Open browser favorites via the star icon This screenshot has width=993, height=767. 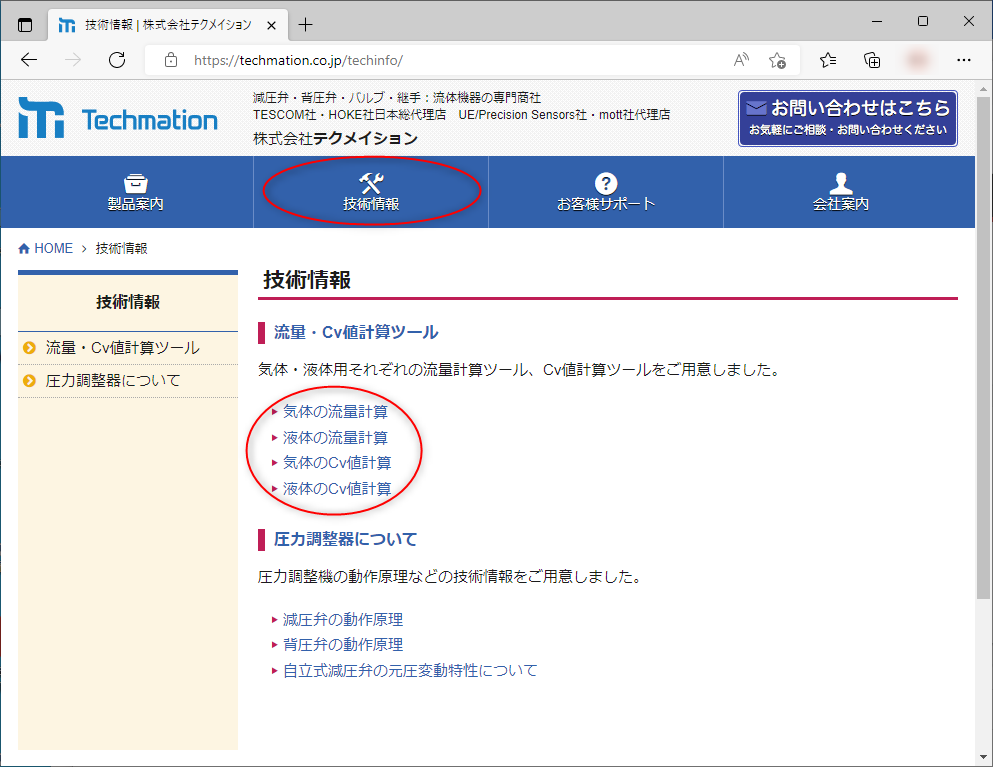(x=826, y=60)
